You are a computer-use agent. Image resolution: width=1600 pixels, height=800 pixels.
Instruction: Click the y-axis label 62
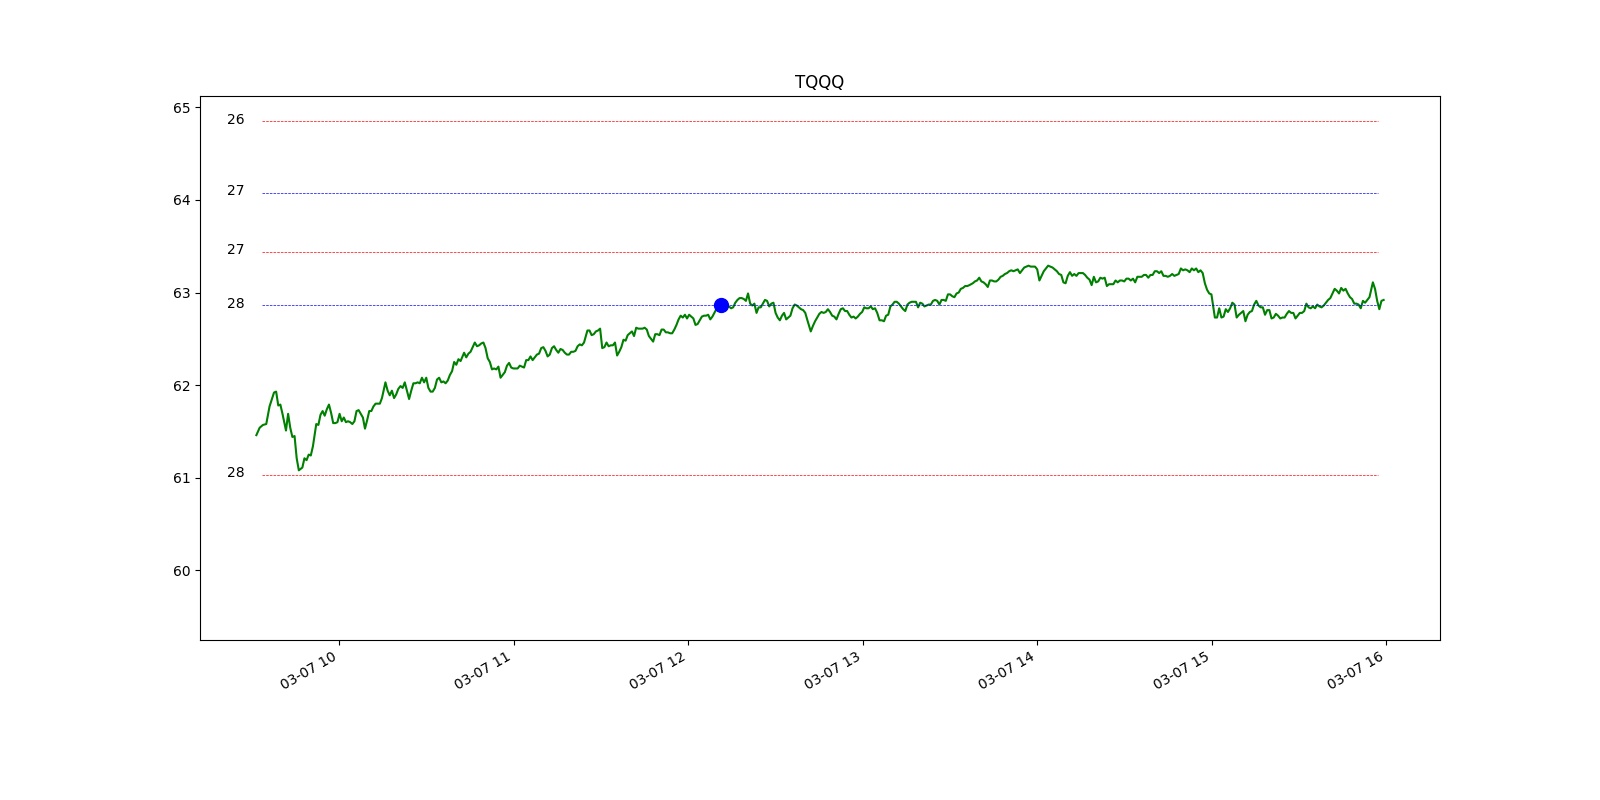click(x=181, y=386)
